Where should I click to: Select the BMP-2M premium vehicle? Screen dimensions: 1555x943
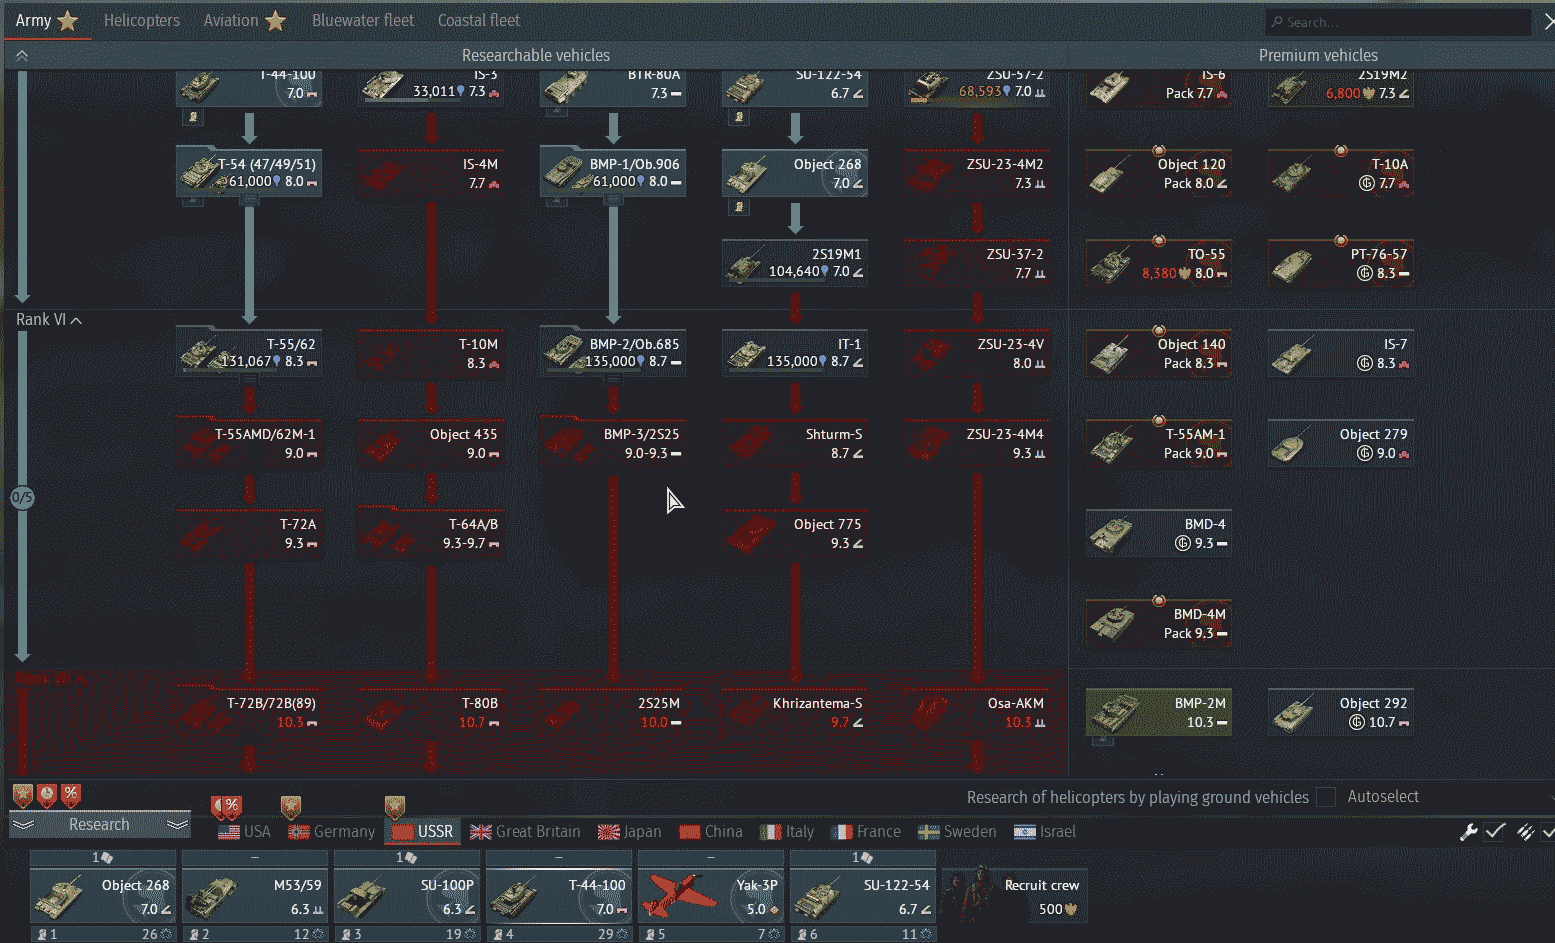[x=1159, y=712]
